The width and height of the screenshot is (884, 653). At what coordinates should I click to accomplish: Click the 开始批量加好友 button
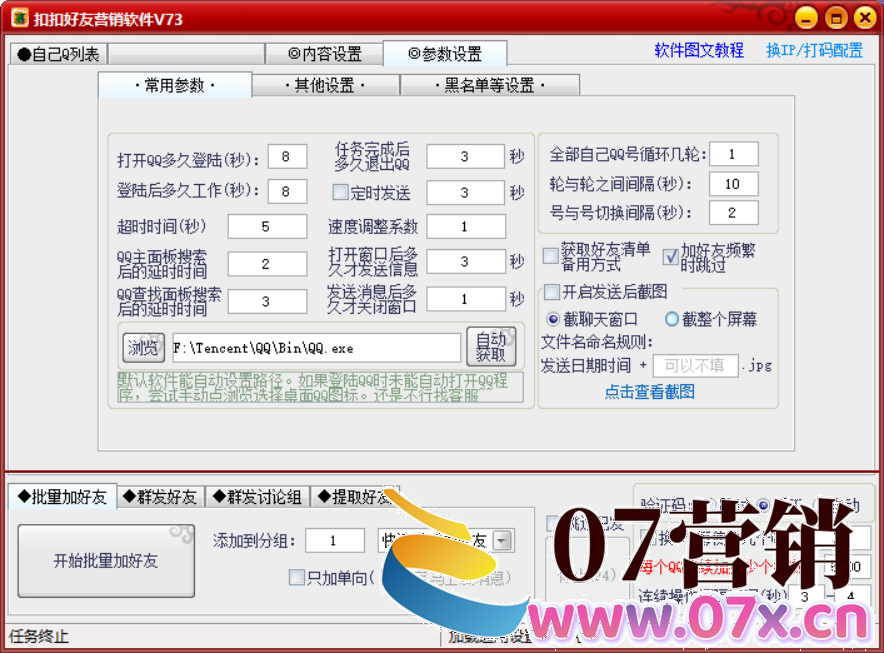click(106, 561)
